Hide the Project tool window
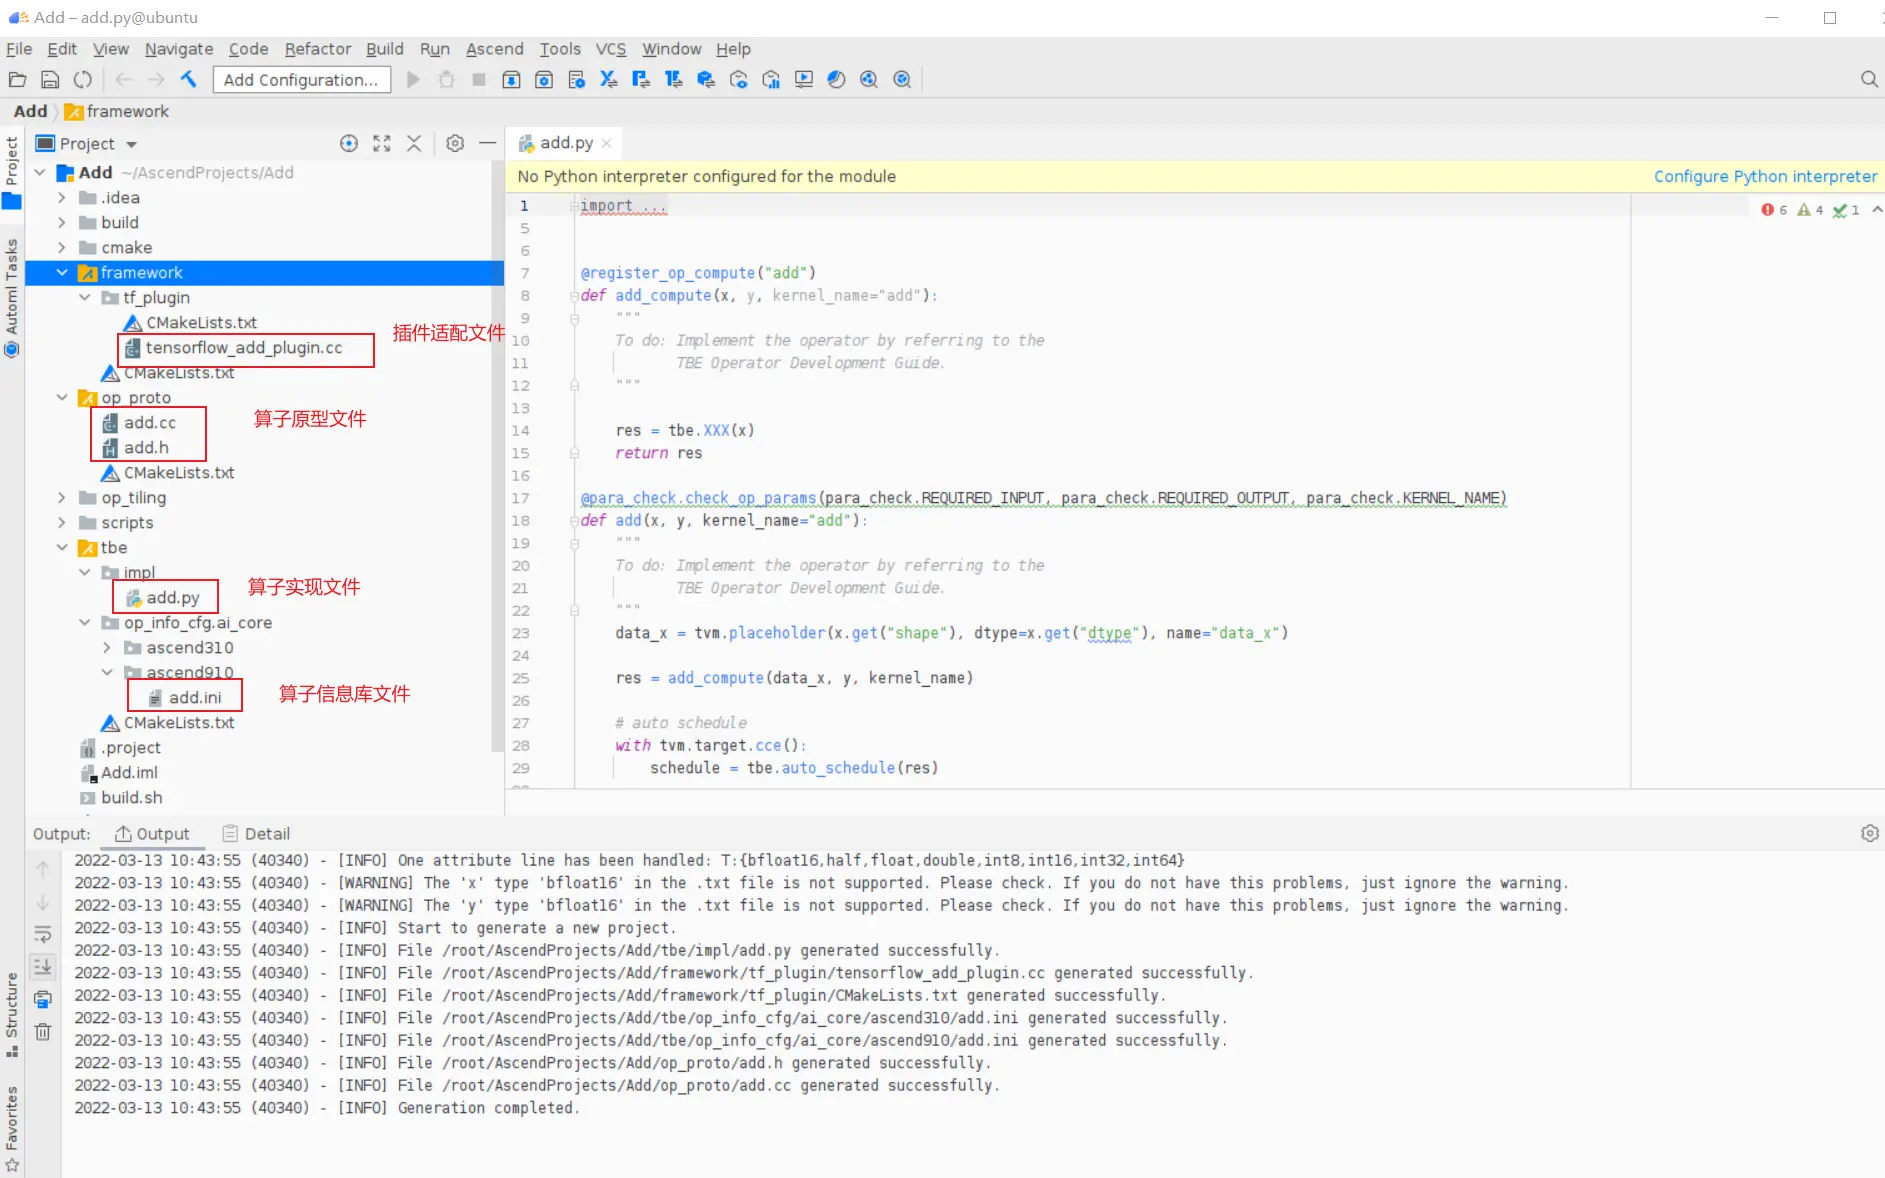Image resolution: width=1885 pixels, height=1178 pixels. [487, 144]
